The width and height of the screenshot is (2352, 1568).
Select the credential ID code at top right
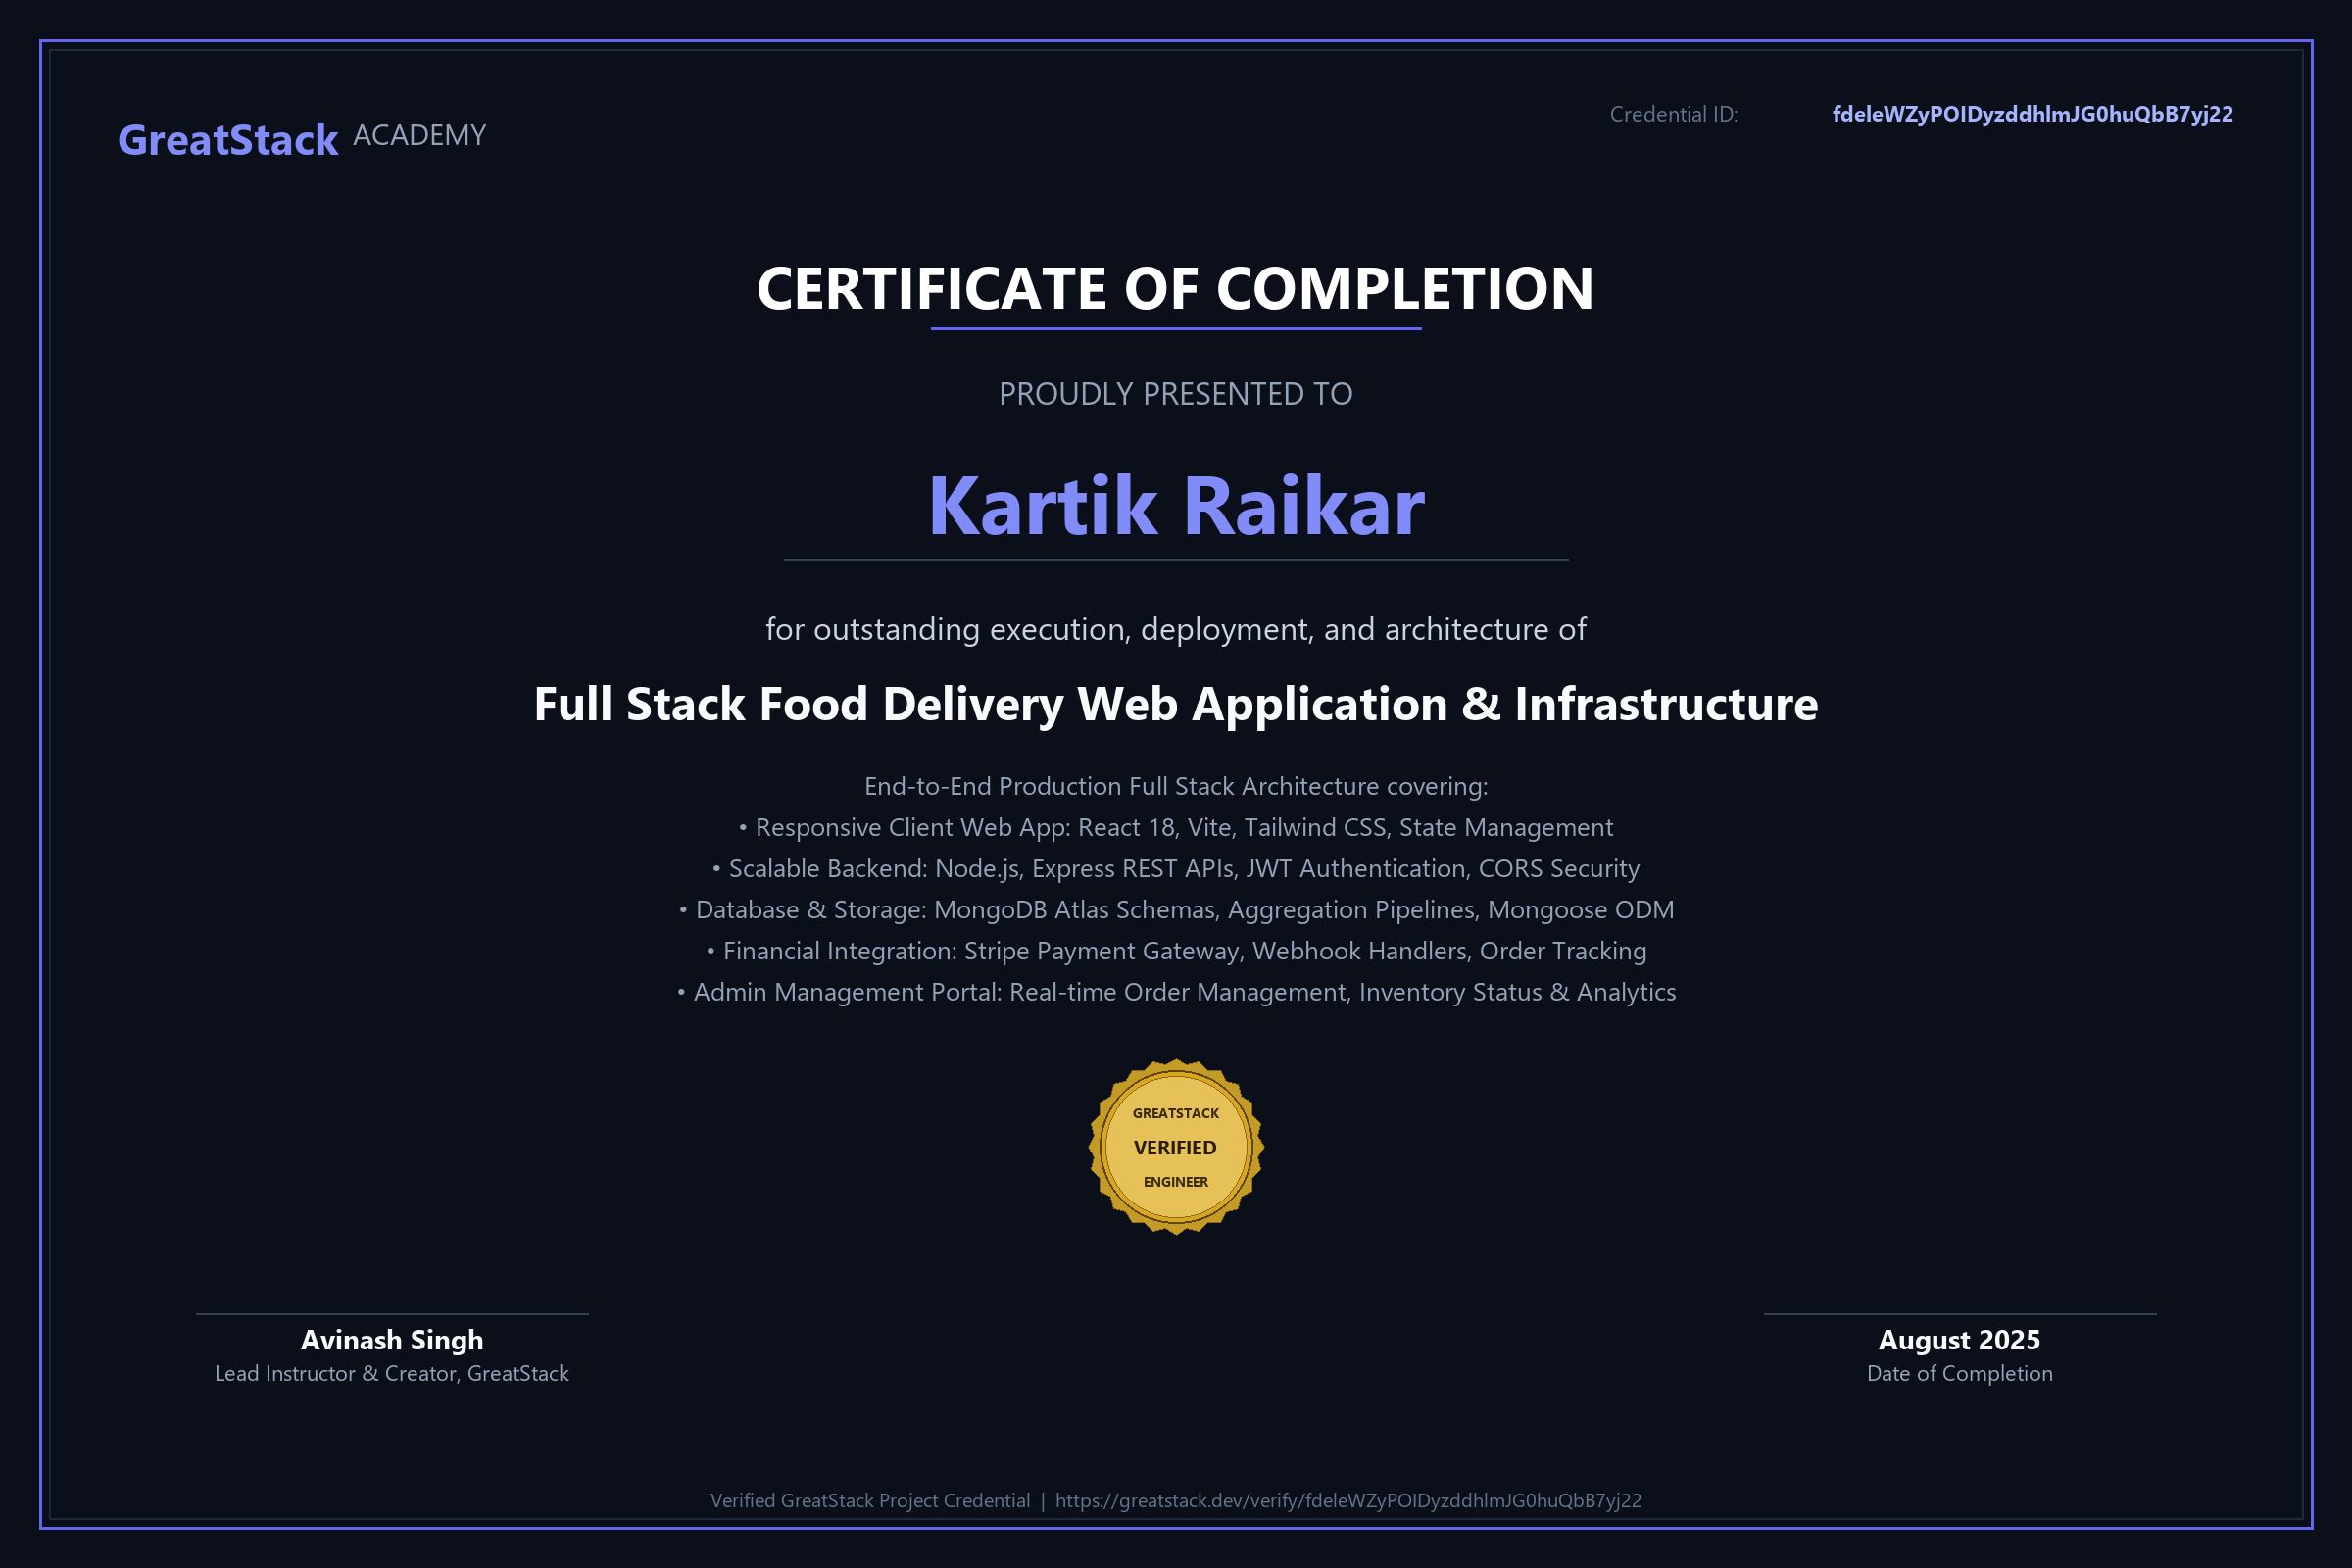pos(2032,115)
